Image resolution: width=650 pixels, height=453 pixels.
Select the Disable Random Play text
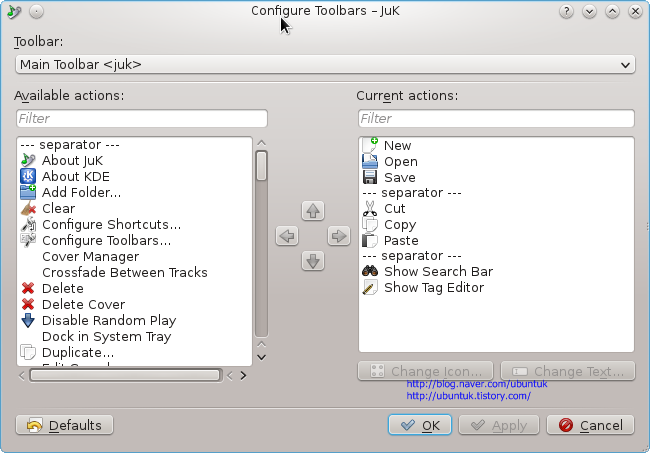click(109, 320)
